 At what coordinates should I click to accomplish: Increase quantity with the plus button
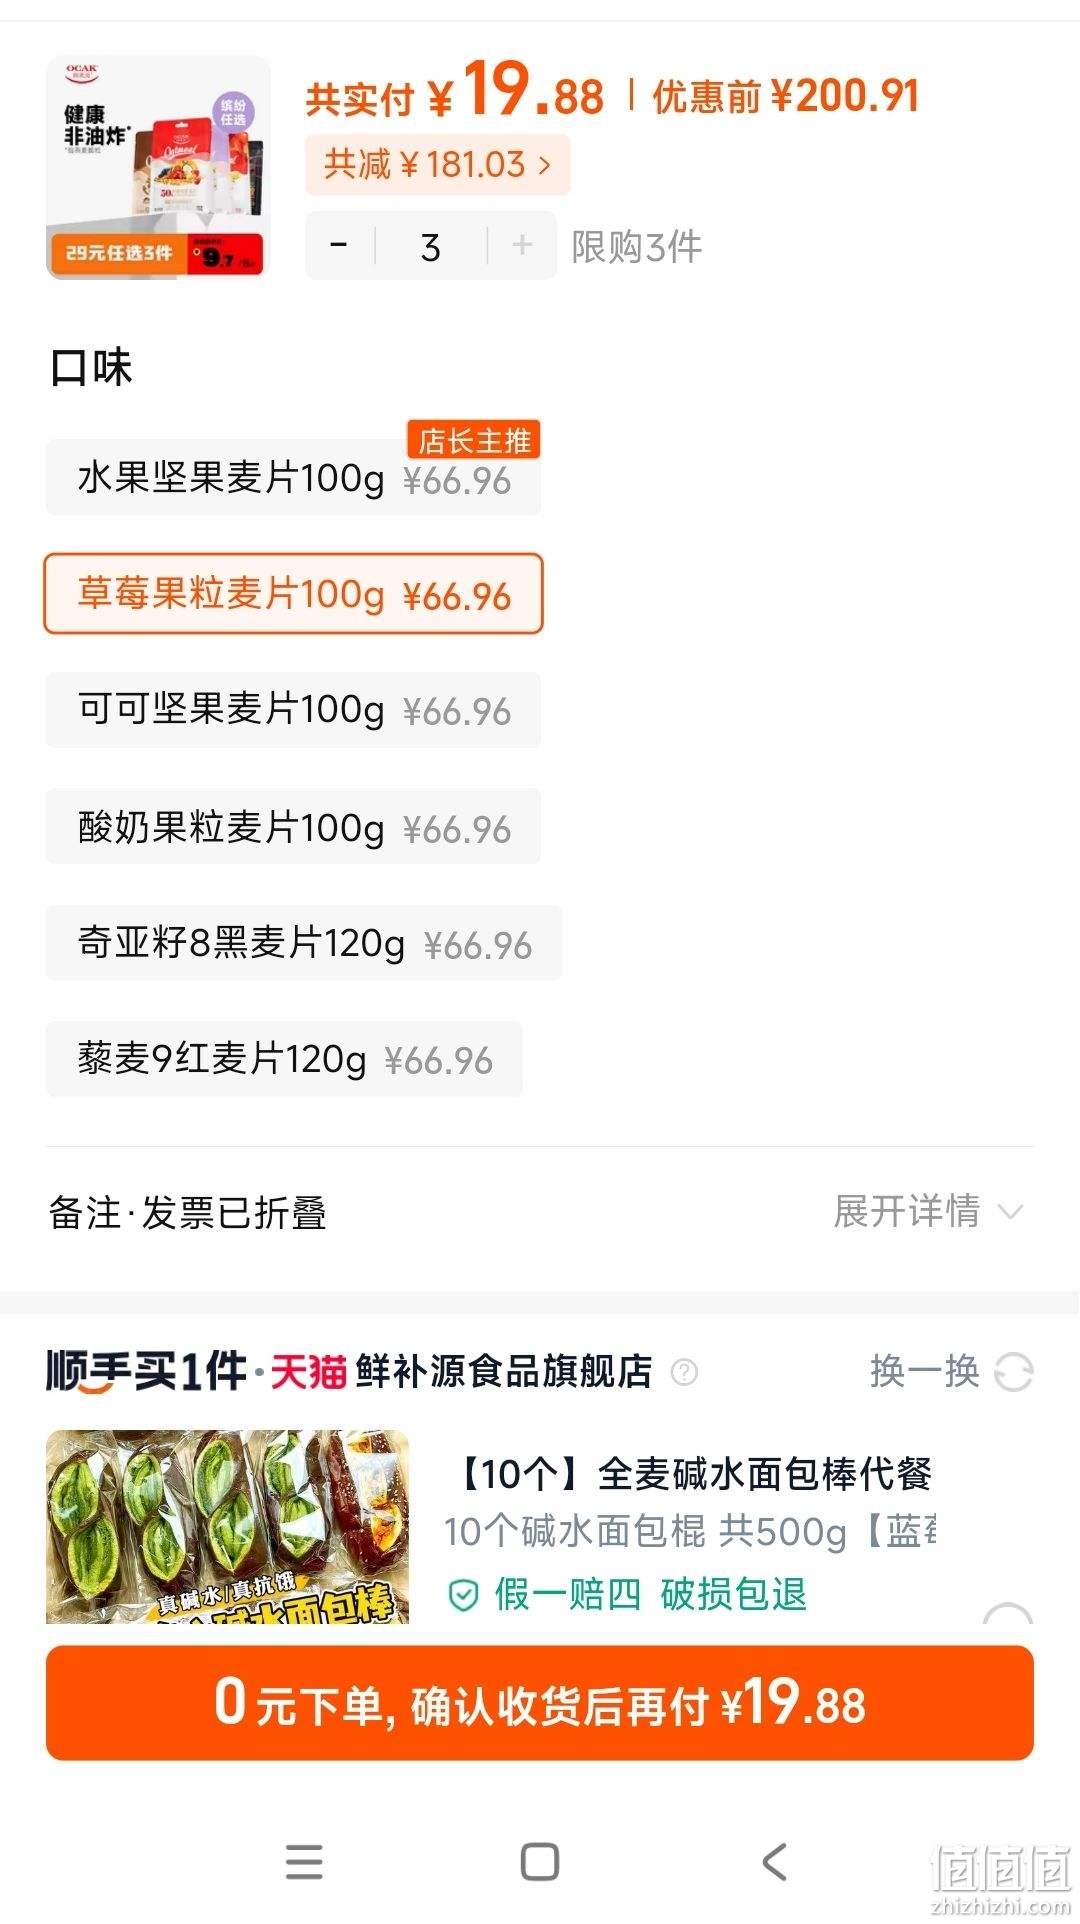click(522, 245)
